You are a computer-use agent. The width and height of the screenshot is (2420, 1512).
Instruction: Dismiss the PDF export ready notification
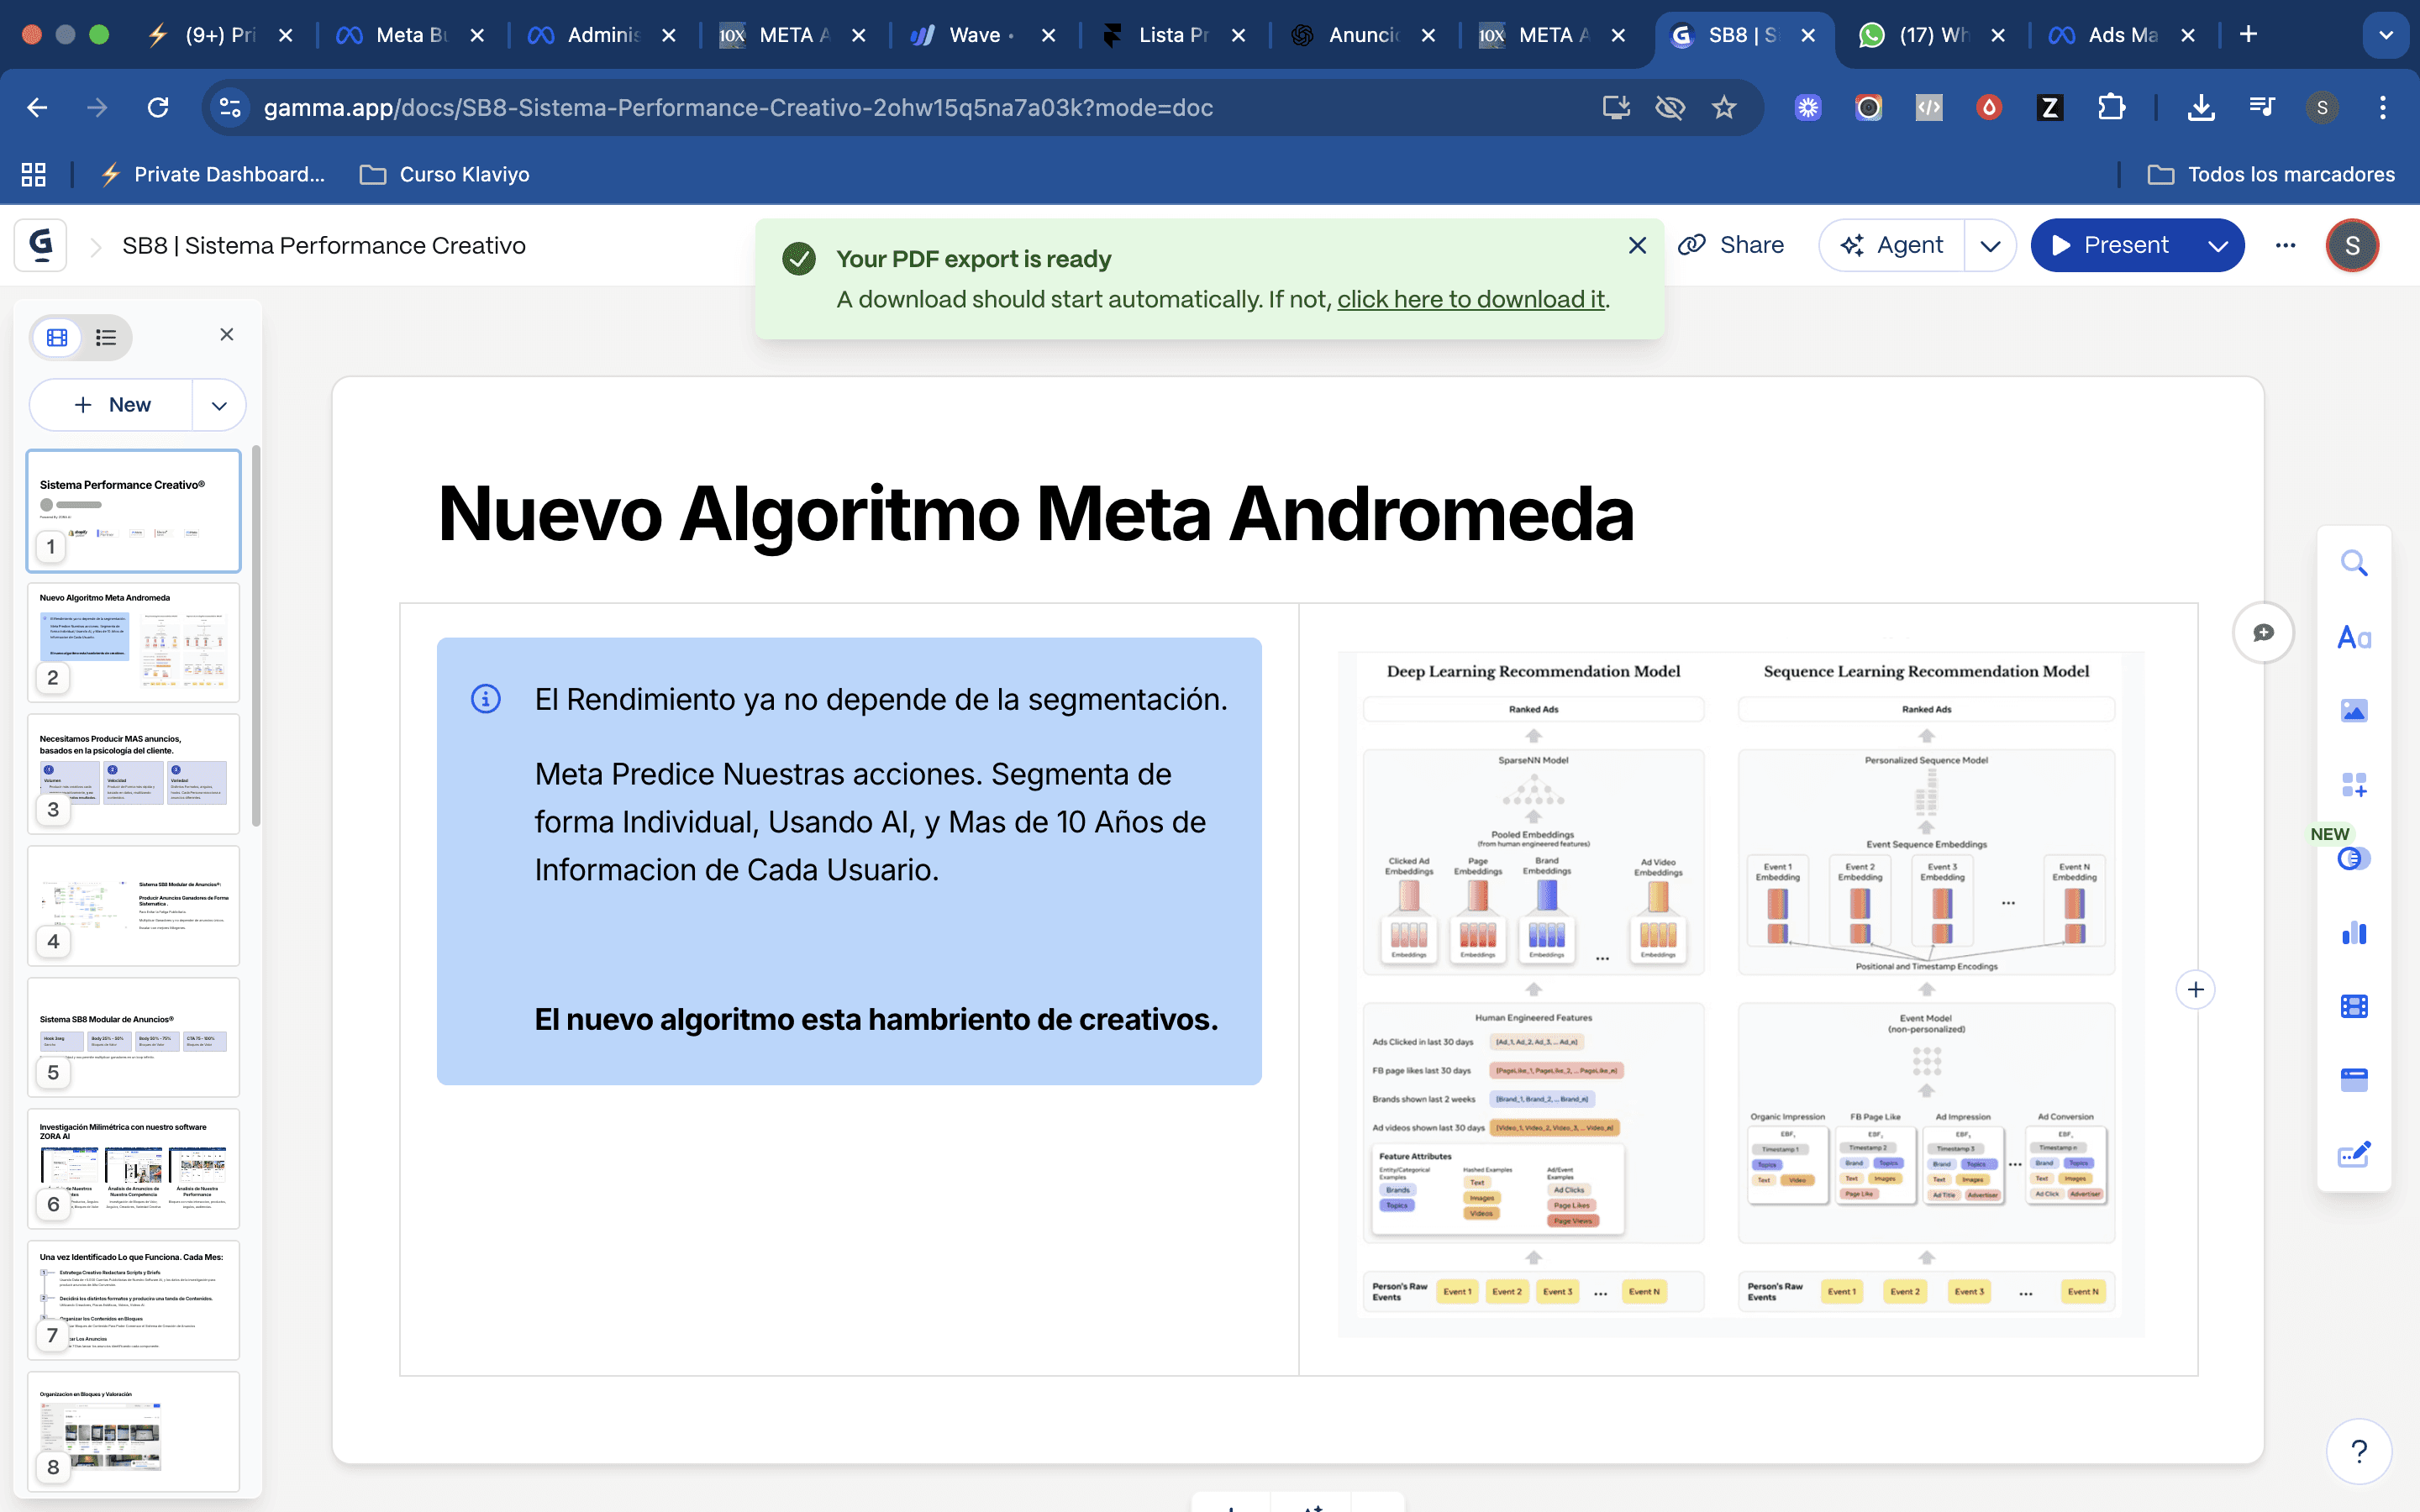[1637, 245]
